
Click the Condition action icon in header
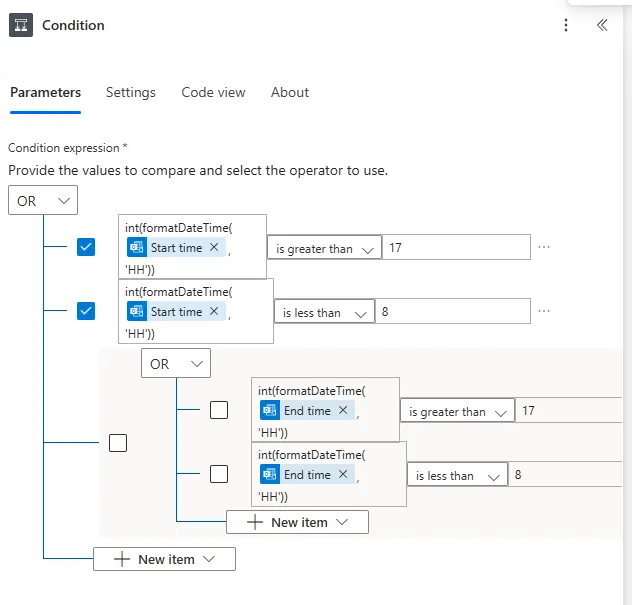coord(22,25)
